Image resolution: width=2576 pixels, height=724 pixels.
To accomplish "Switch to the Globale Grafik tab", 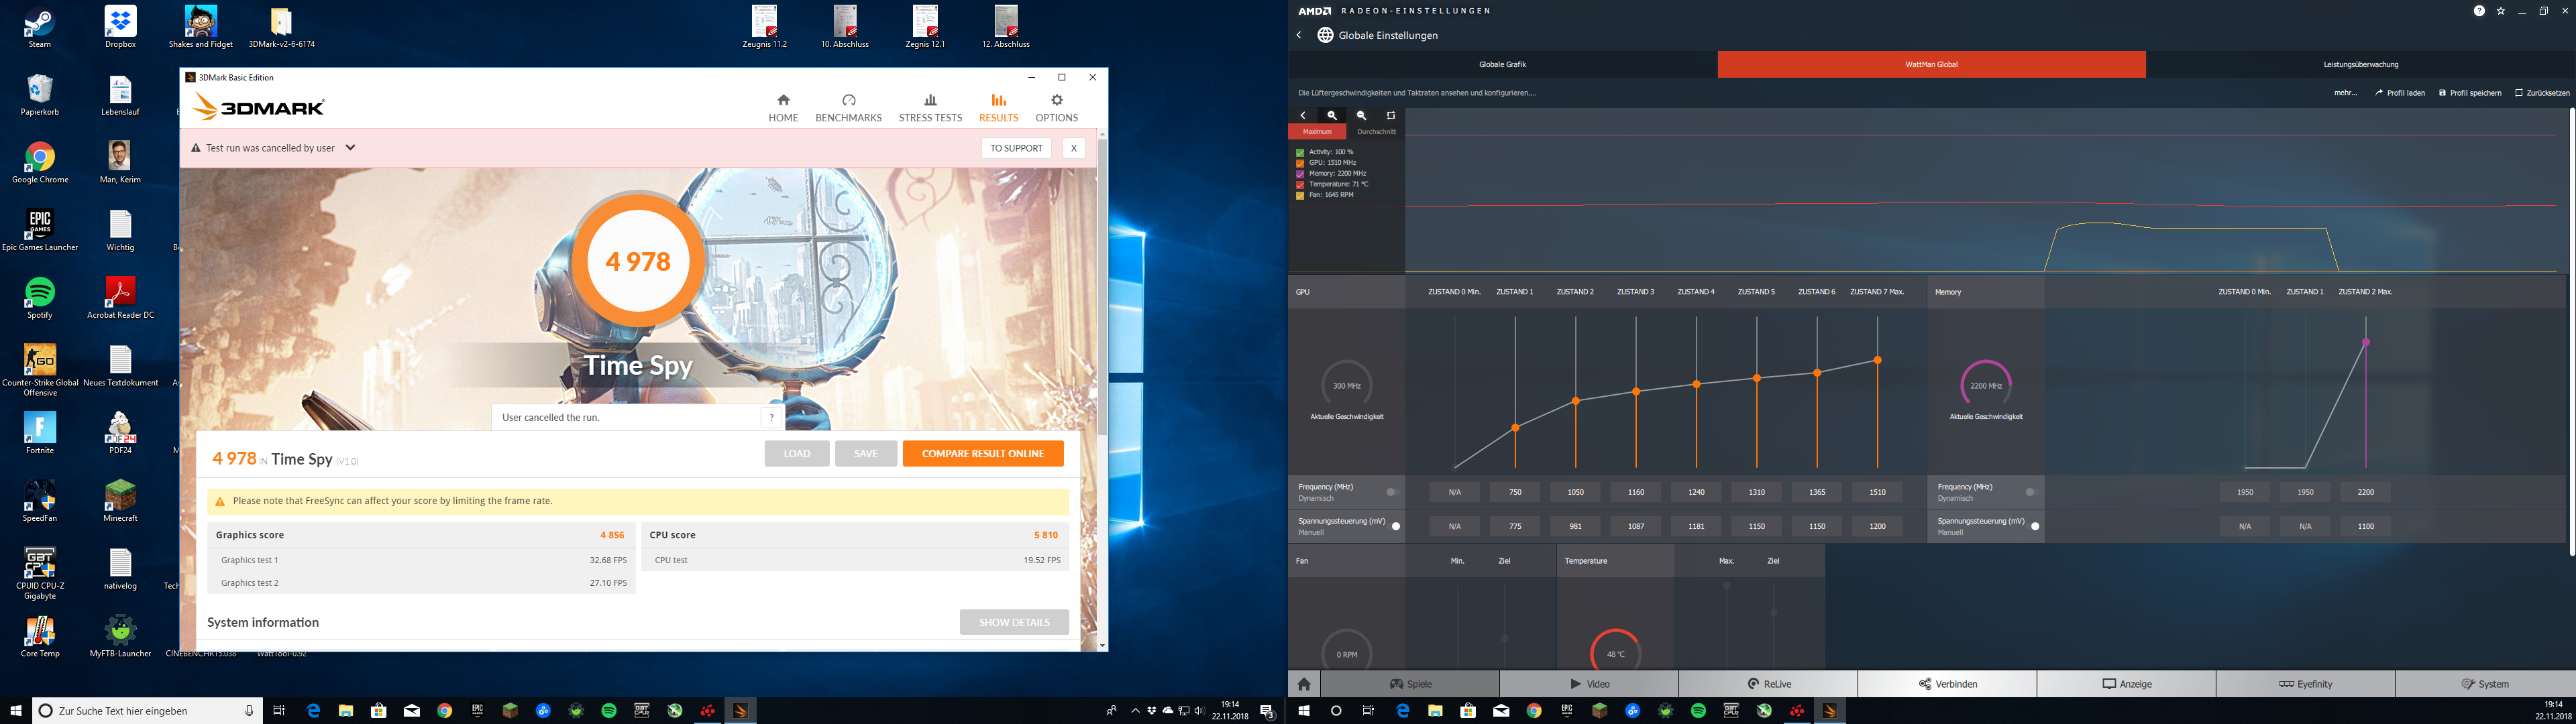I will click(1502, 65).
